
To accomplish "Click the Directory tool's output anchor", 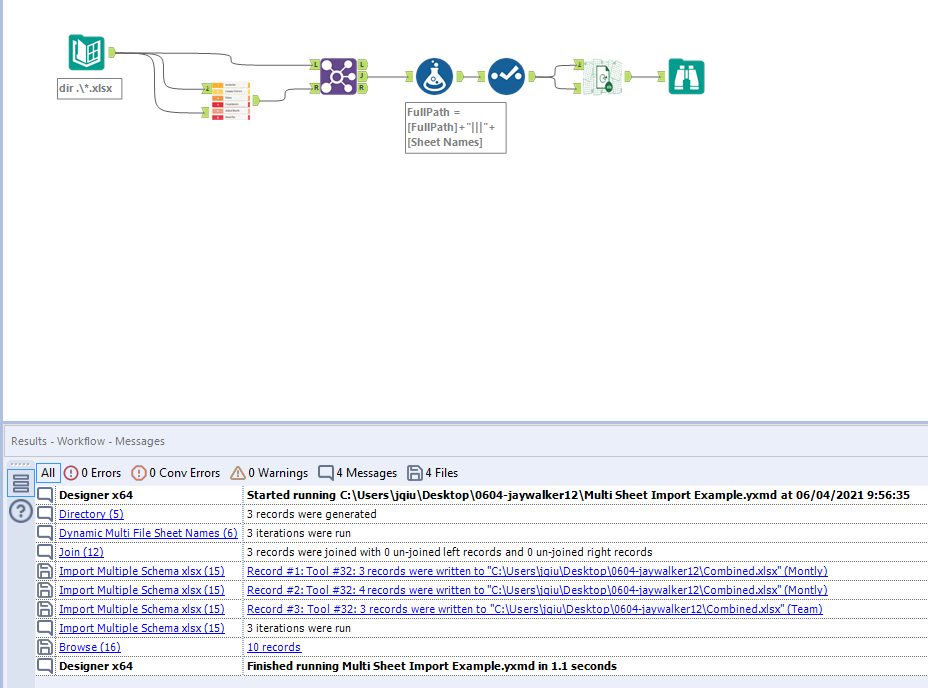I will (x=112, y=53).
